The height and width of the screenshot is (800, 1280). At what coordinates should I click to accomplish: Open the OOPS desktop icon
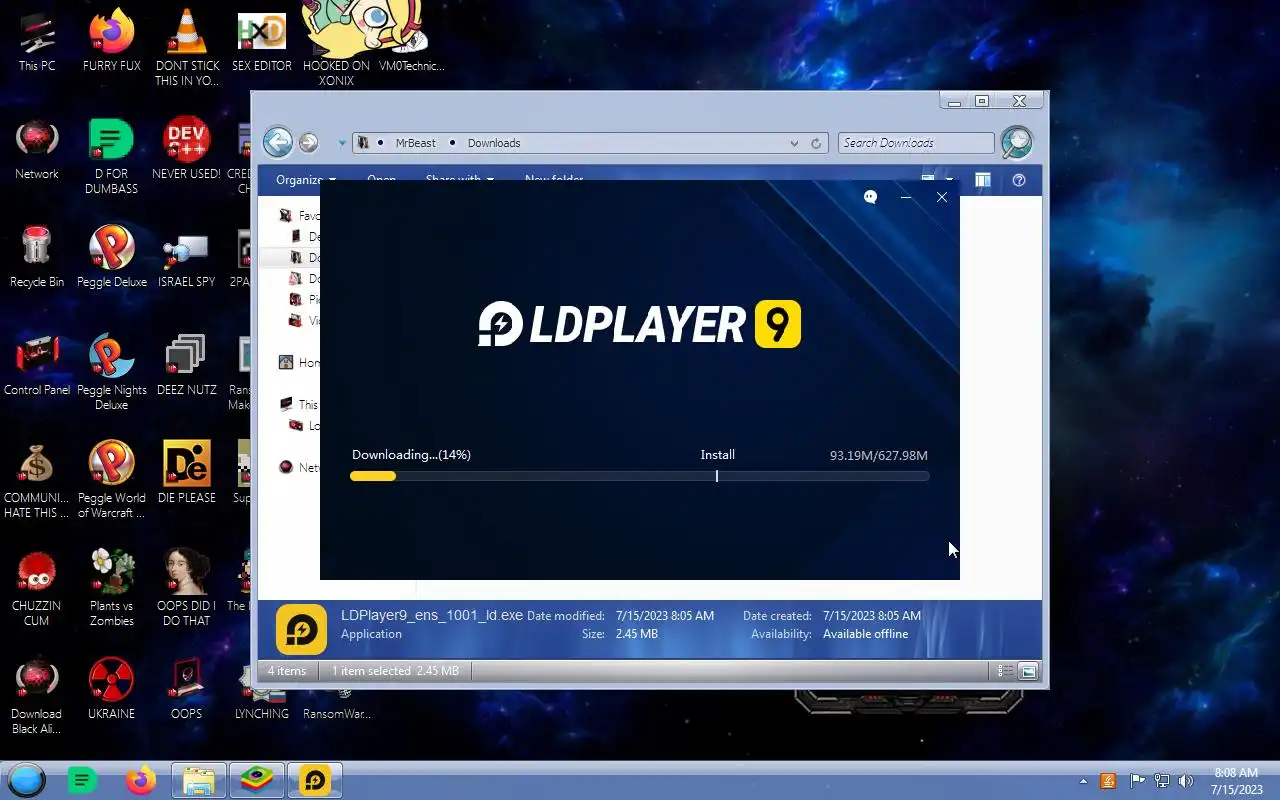coord(187,688)
